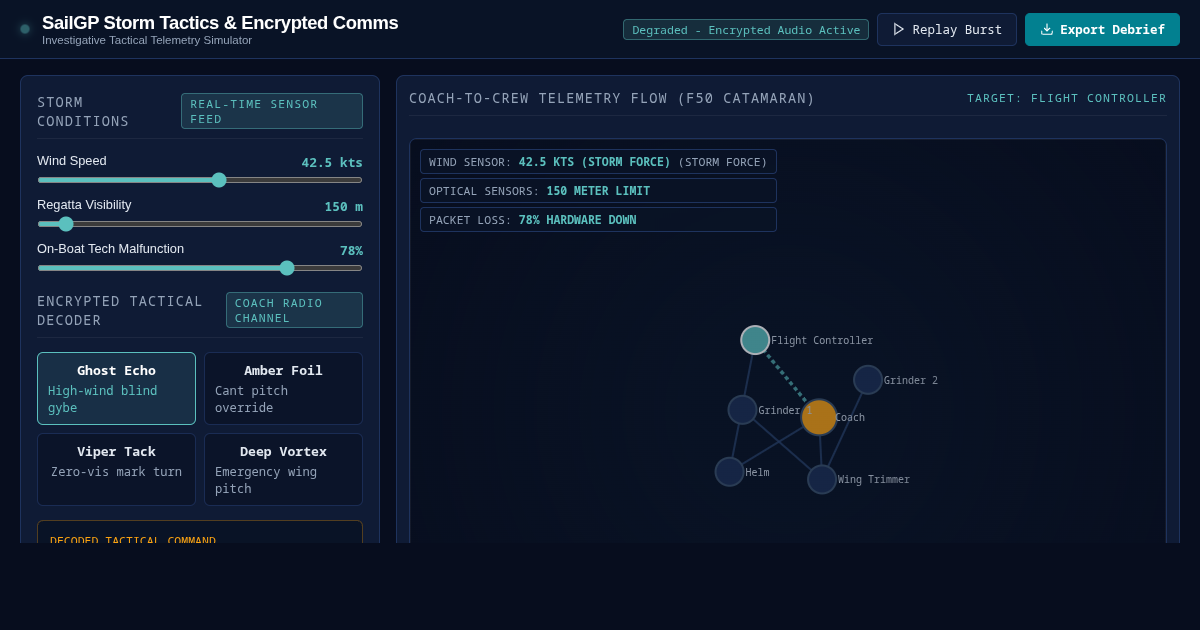Click the Storm Conditions heading
This screenshot has width=1200, height=630.
pyautogui.click(x=83, y=111)
